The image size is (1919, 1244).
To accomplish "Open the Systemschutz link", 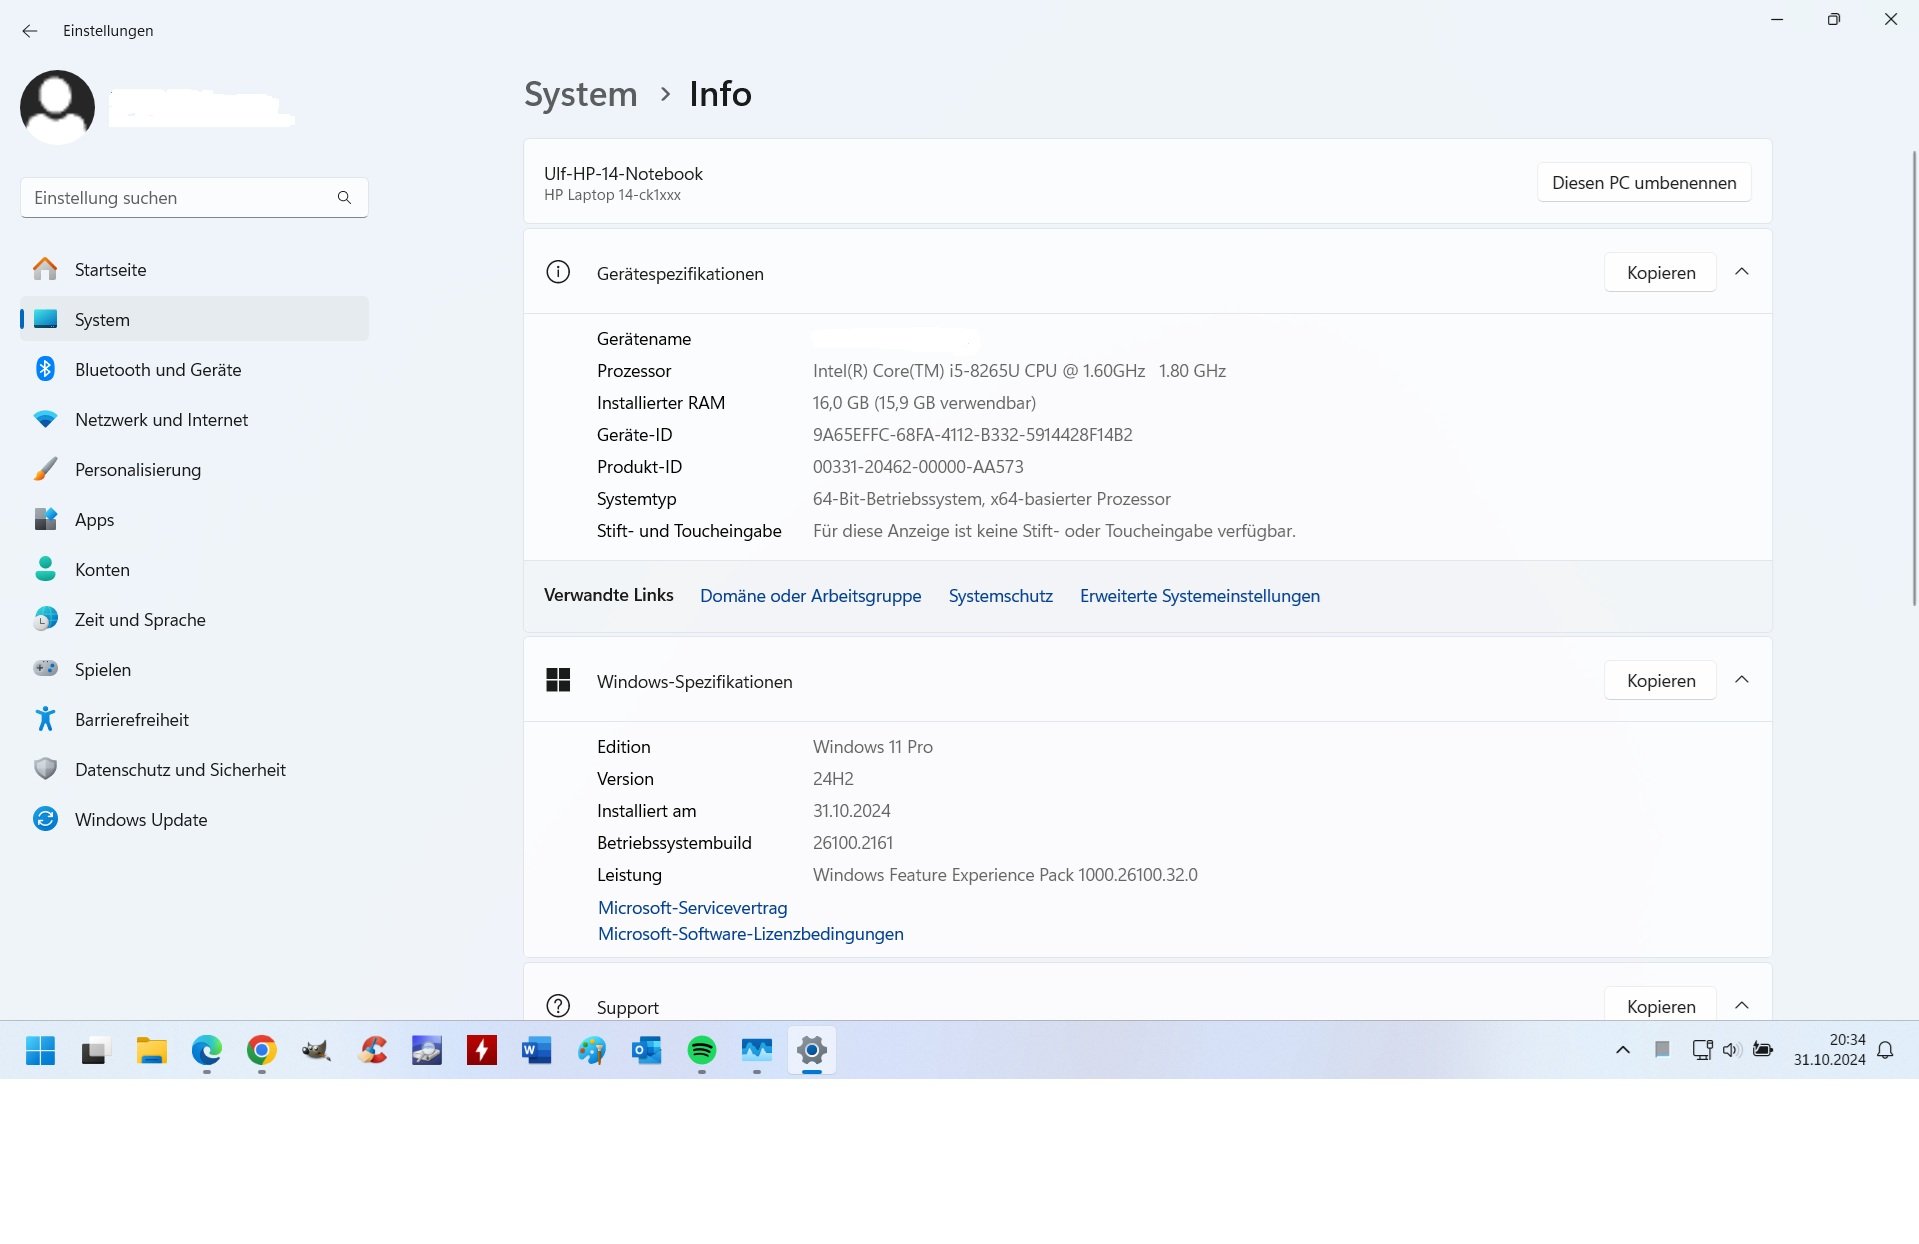I will [x=1001, y=596].
